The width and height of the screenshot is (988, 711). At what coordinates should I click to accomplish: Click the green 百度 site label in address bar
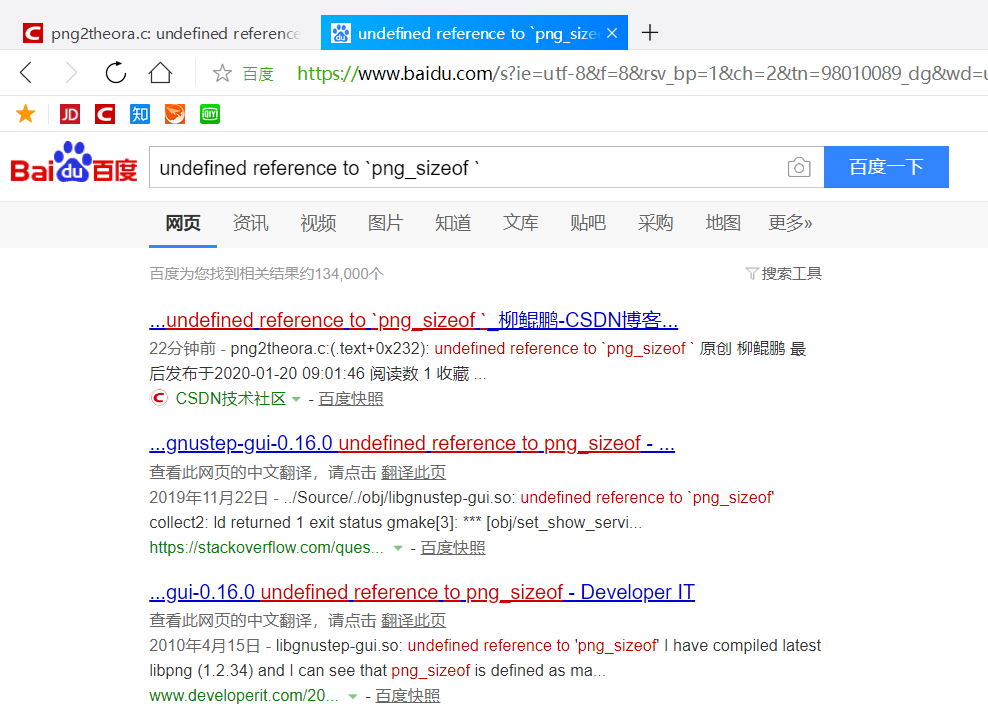pos(258,74)
